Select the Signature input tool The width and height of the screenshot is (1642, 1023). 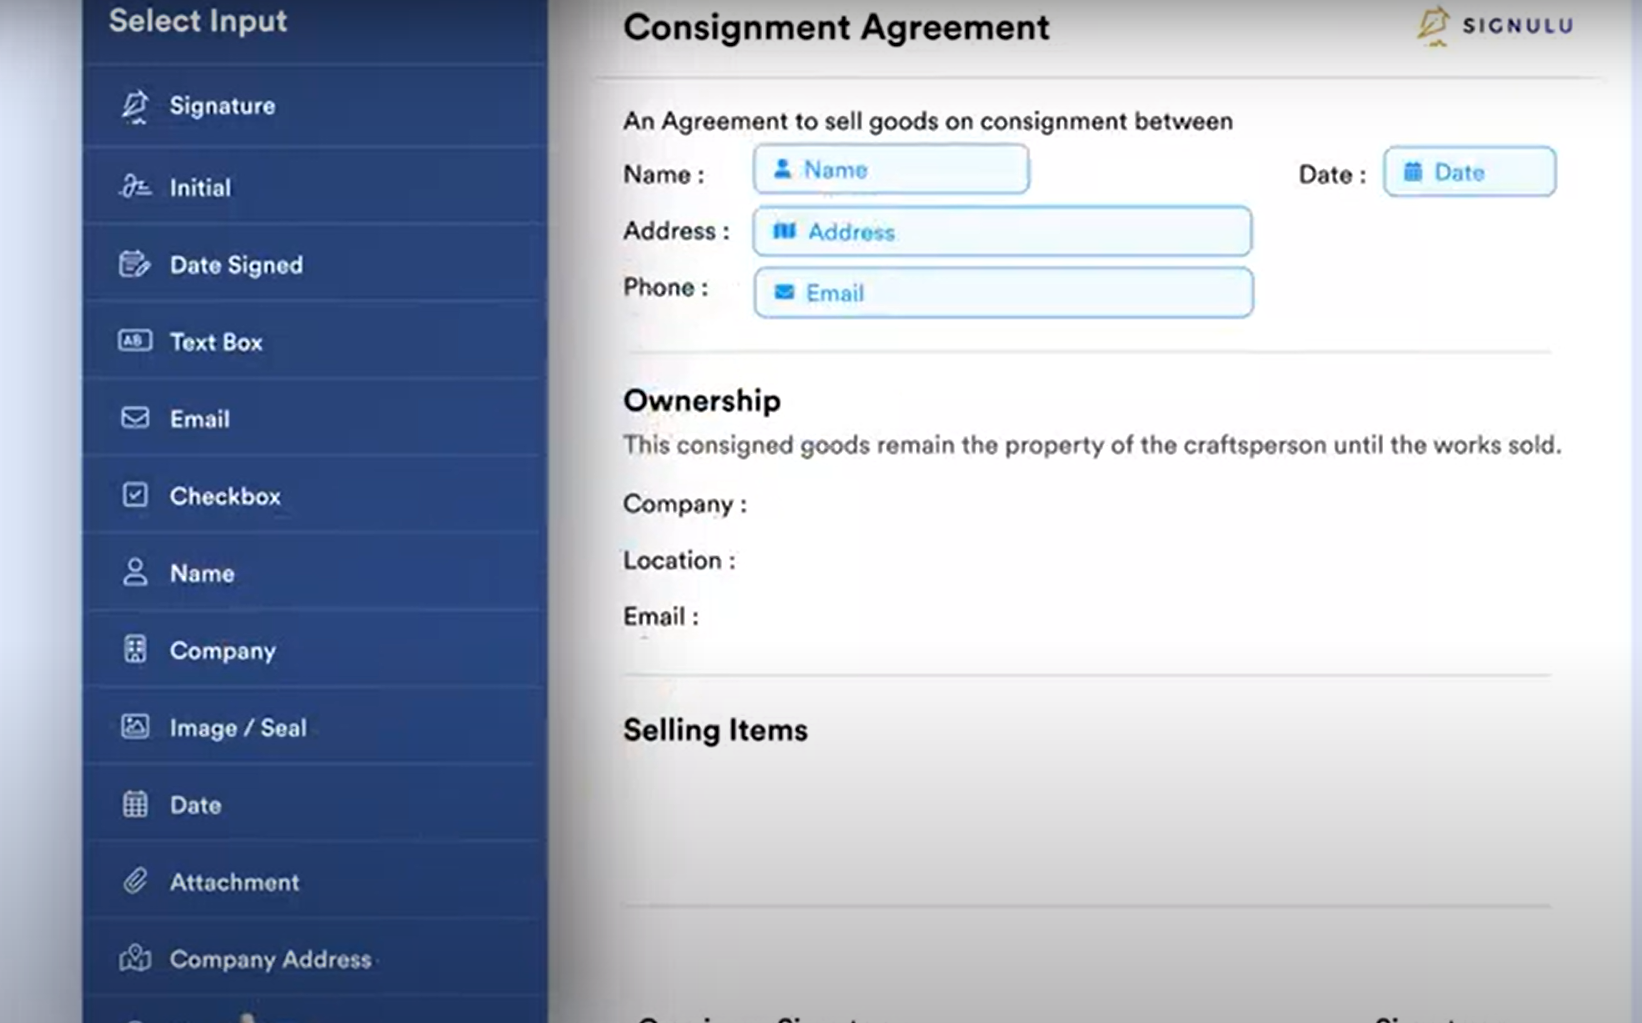pos(221,106)
